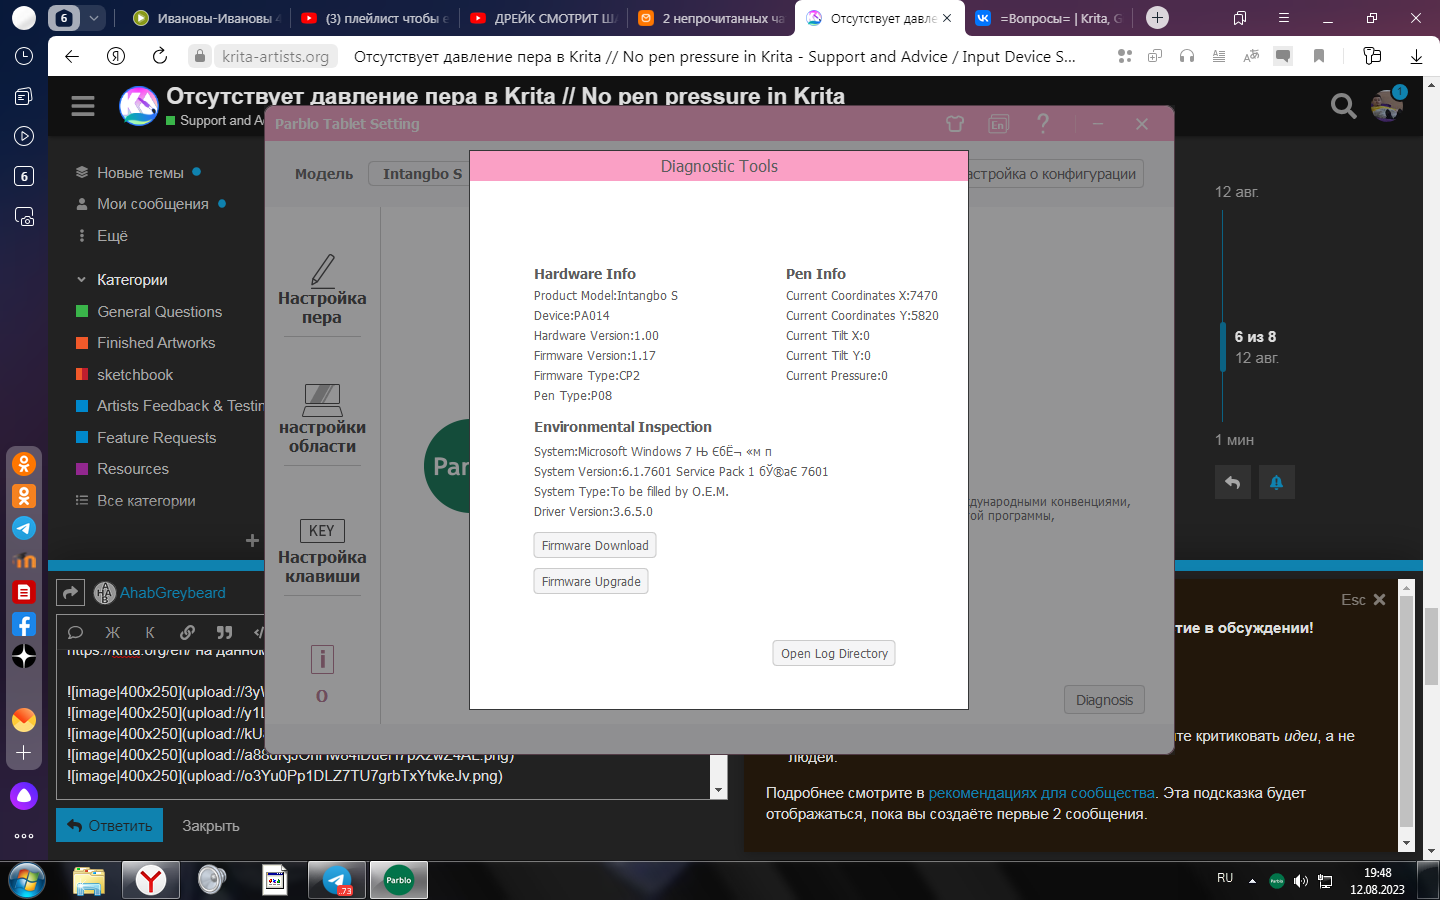The width and height of the screenshot is (1440, 900).
Task: Click the share arrow beside AhabGreybeard
Action: pyautogui.click(x=70, y=593)
